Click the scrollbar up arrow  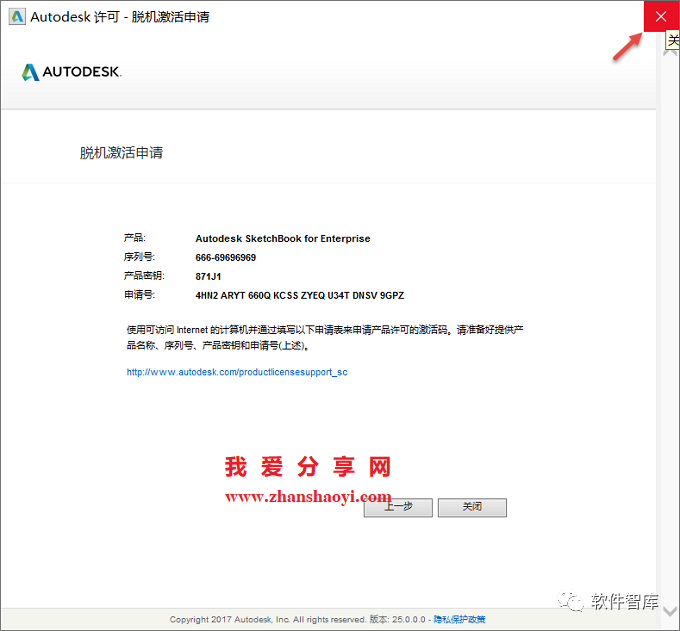[668, 53]
